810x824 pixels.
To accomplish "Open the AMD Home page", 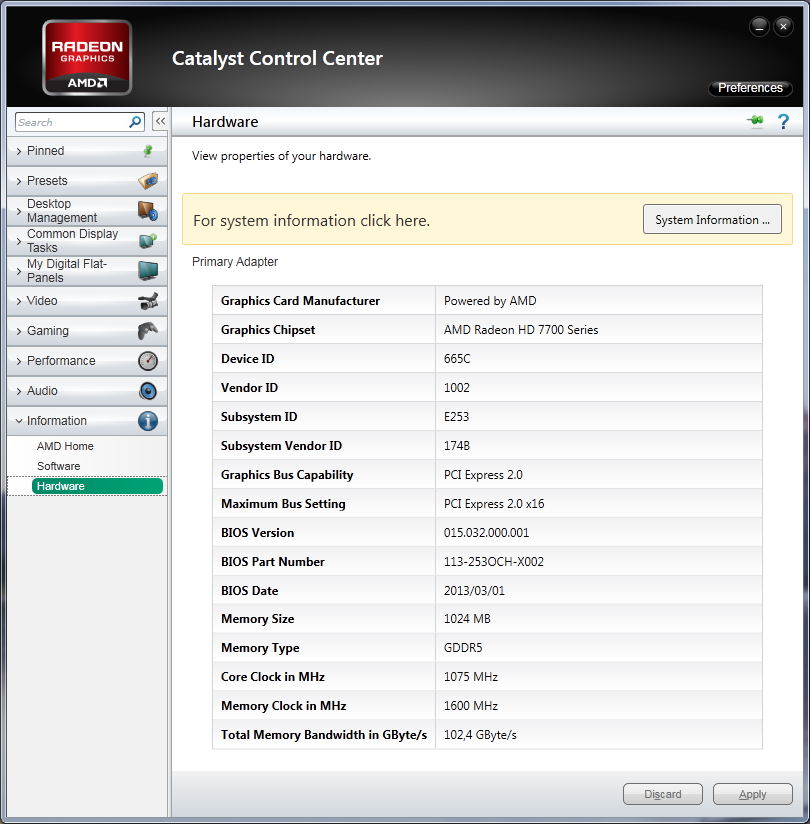I will coord(65,446).
